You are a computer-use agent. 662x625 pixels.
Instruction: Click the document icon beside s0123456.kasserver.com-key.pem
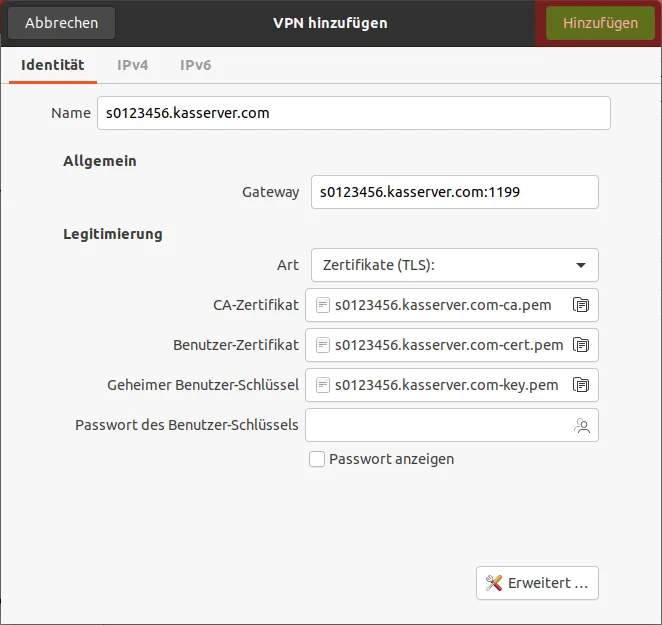point(323,385)
